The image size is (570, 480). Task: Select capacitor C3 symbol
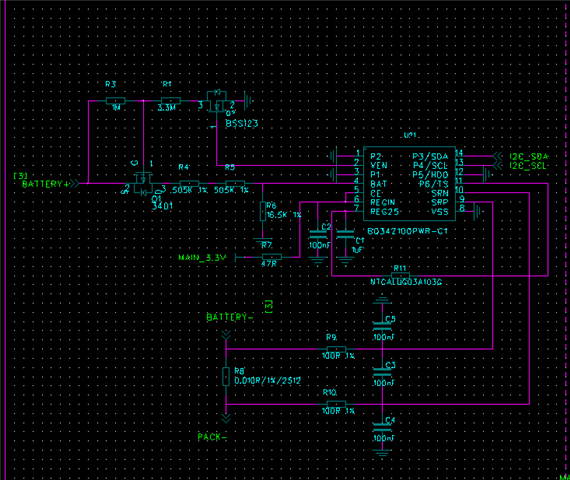(x=382, y=372)
